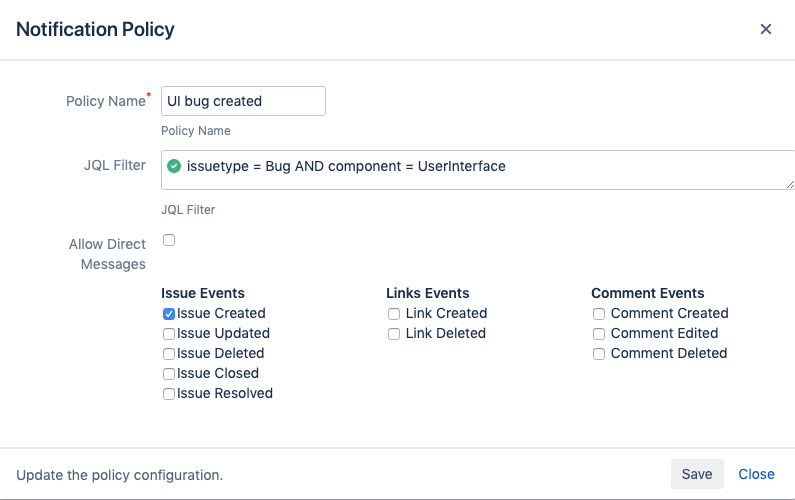Enable the Comment Created checkbox

coord(599,313)
